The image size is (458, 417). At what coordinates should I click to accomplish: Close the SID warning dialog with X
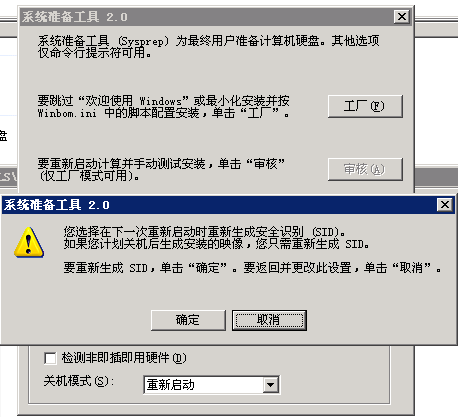445,205
